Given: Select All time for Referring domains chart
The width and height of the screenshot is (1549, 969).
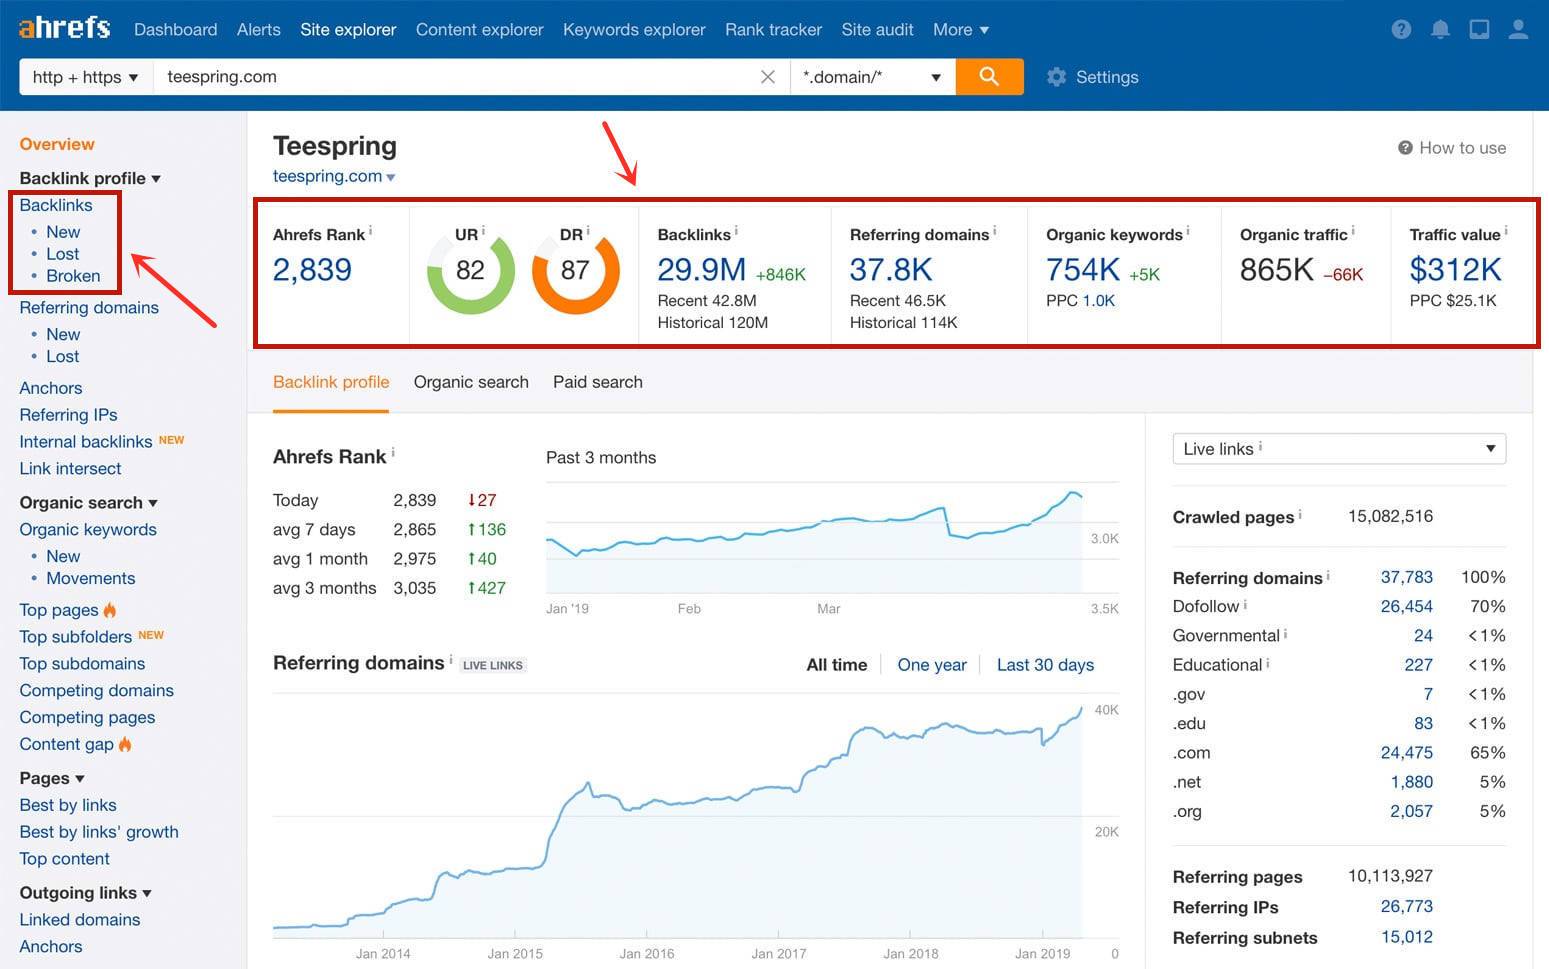Looking at the screenshot, I should 837,665.
